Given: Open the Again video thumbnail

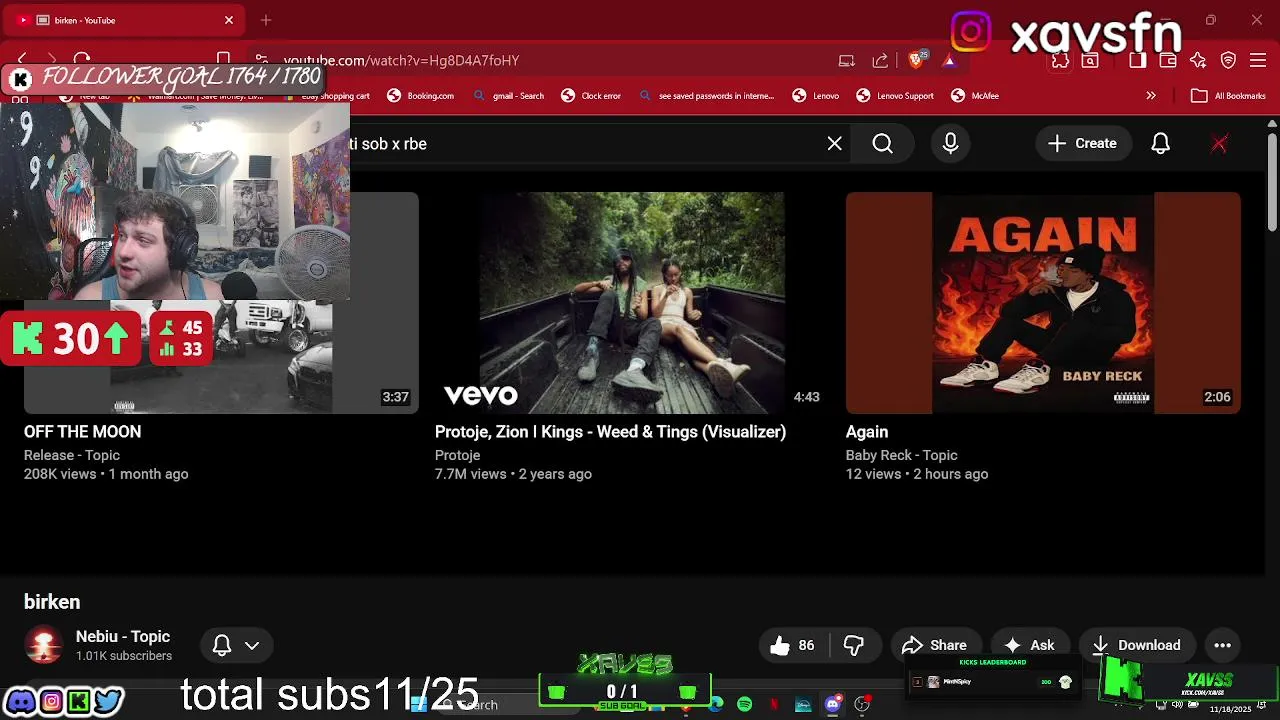Looking at the screenshot, I should tap(1043, 303).
